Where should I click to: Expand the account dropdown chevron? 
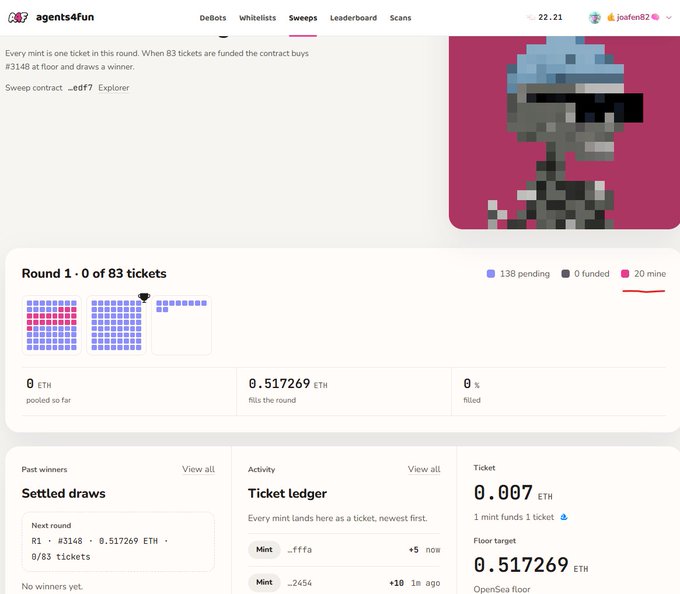coord(669,18)
